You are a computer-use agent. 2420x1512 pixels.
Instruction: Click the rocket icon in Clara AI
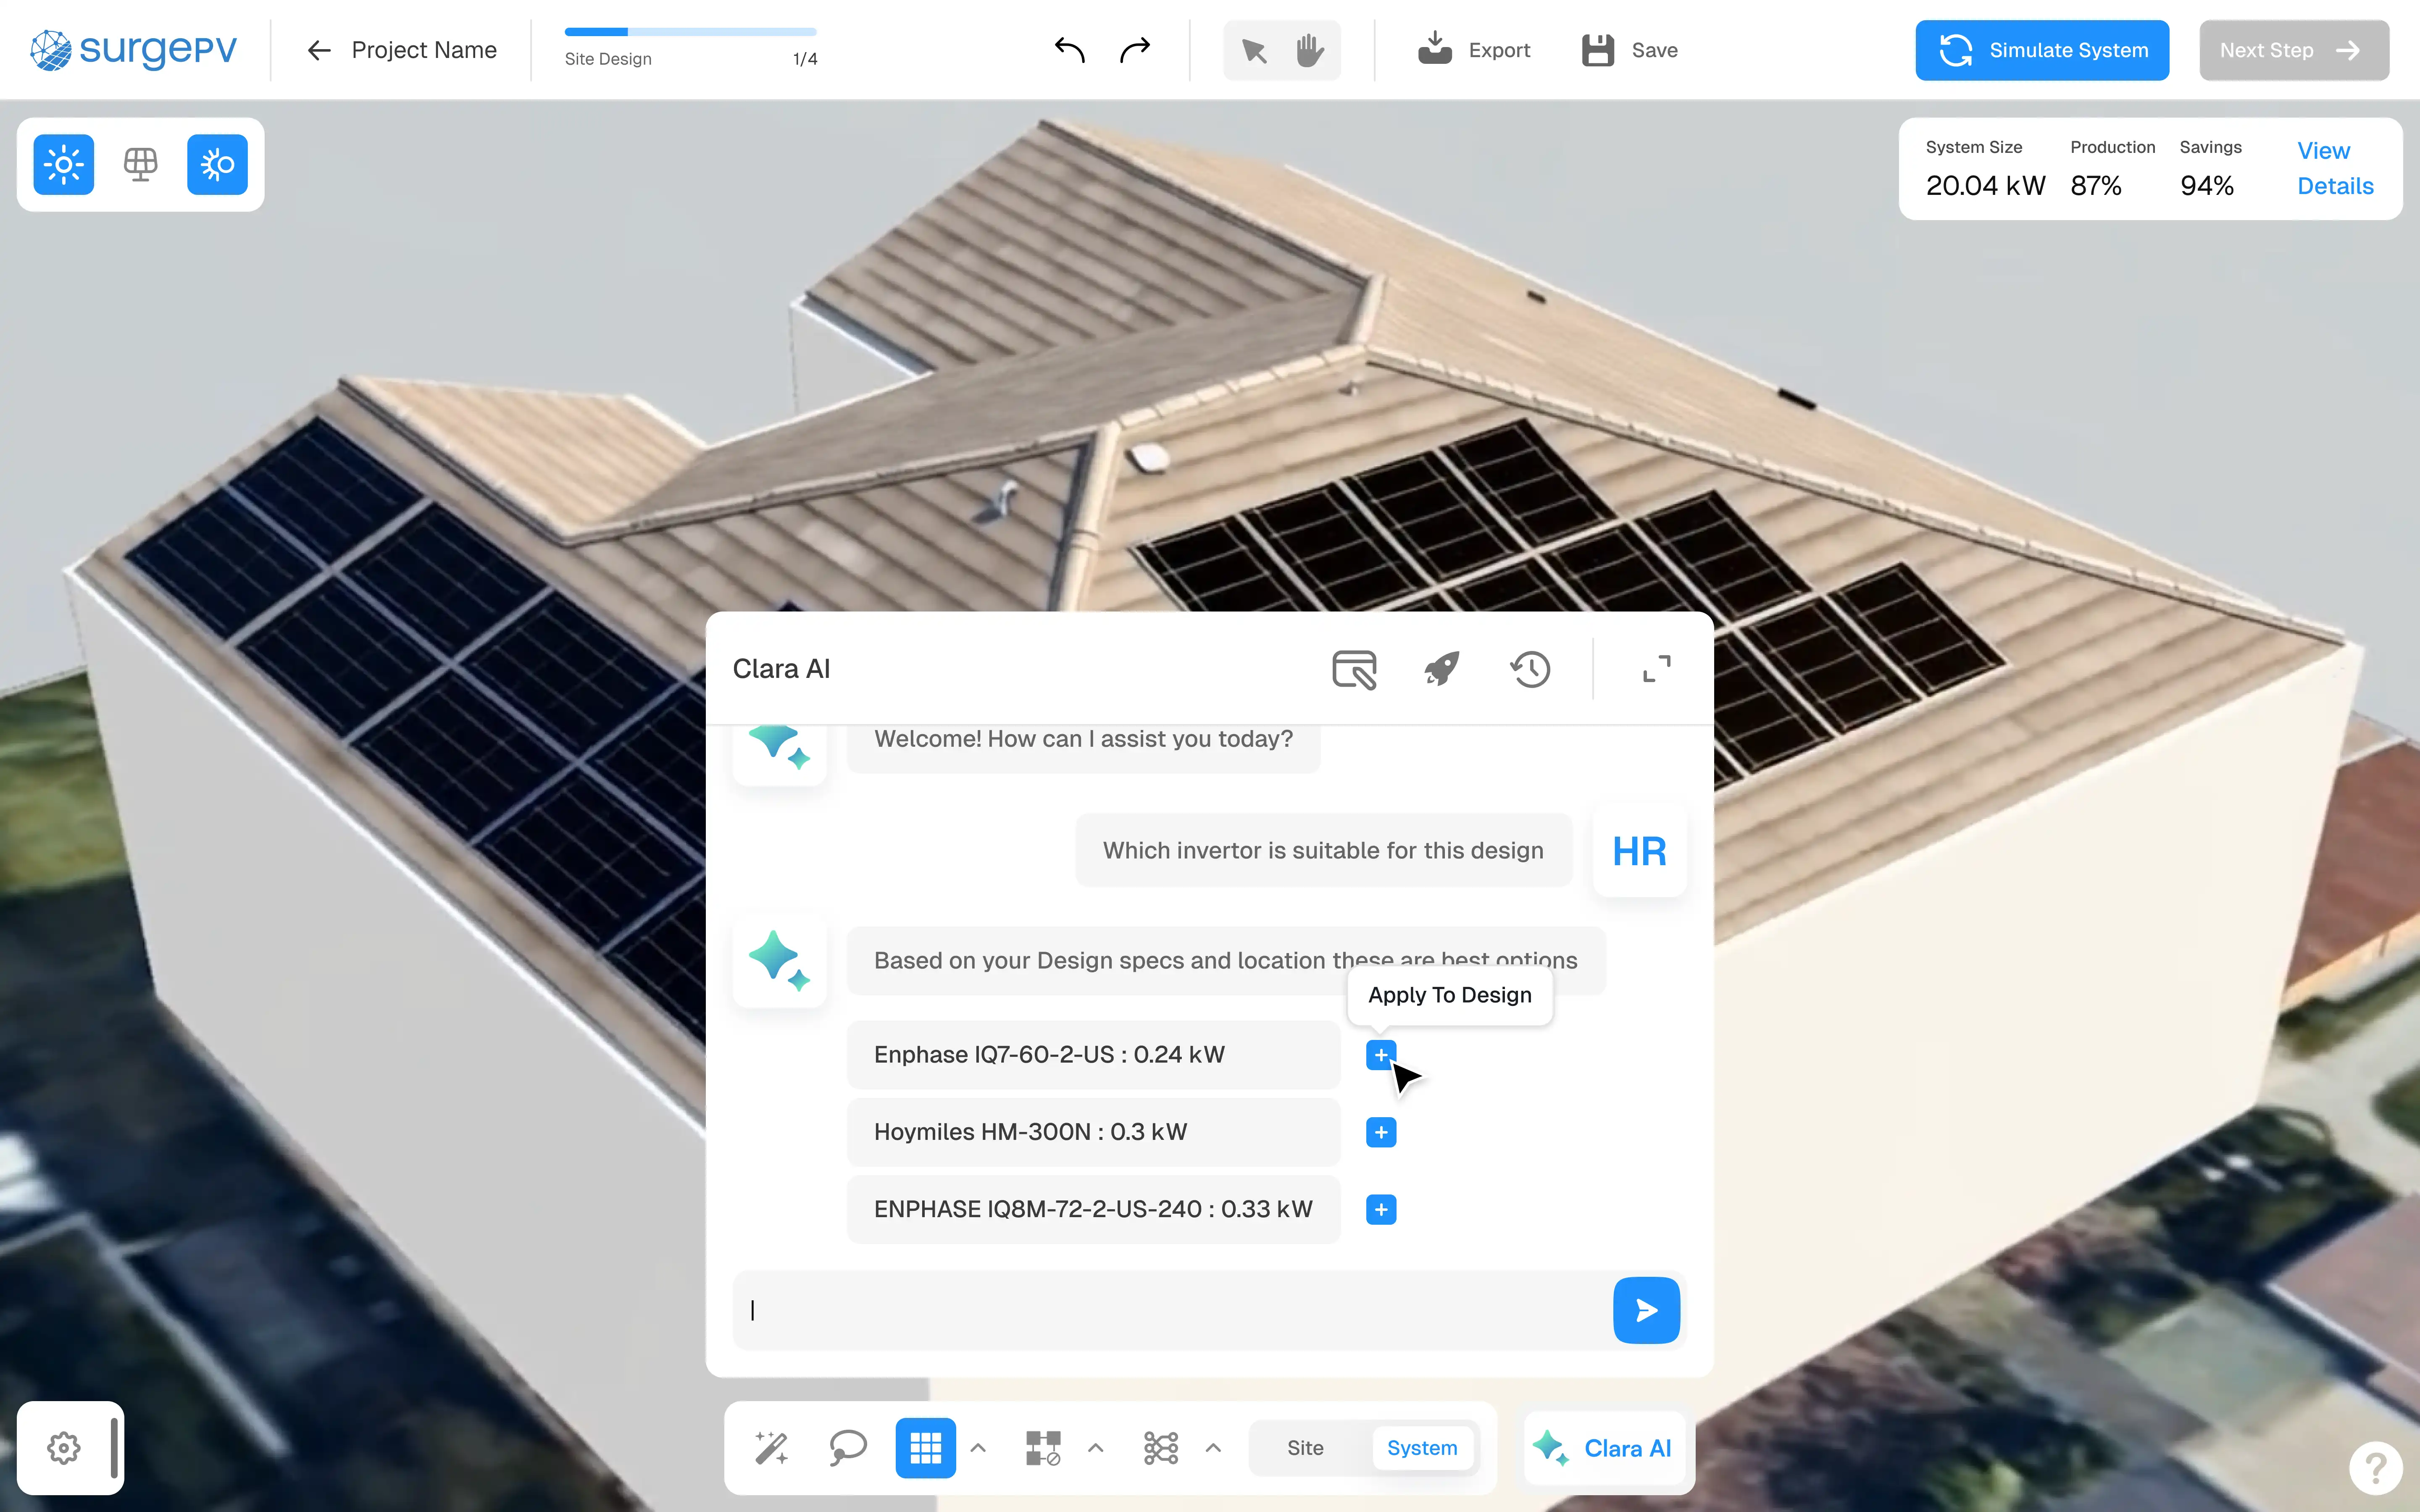[1442, 669]
